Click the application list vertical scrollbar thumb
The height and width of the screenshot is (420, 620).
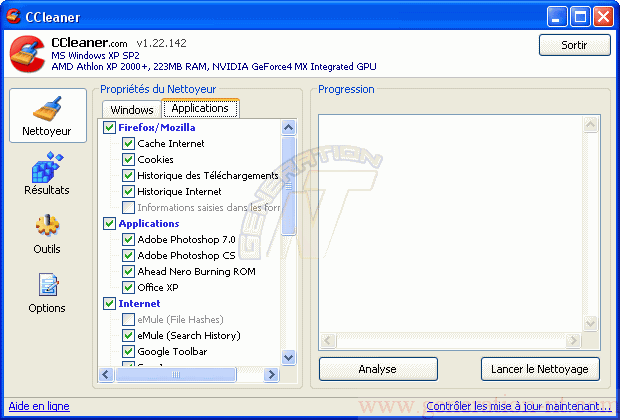click(289, 186)
